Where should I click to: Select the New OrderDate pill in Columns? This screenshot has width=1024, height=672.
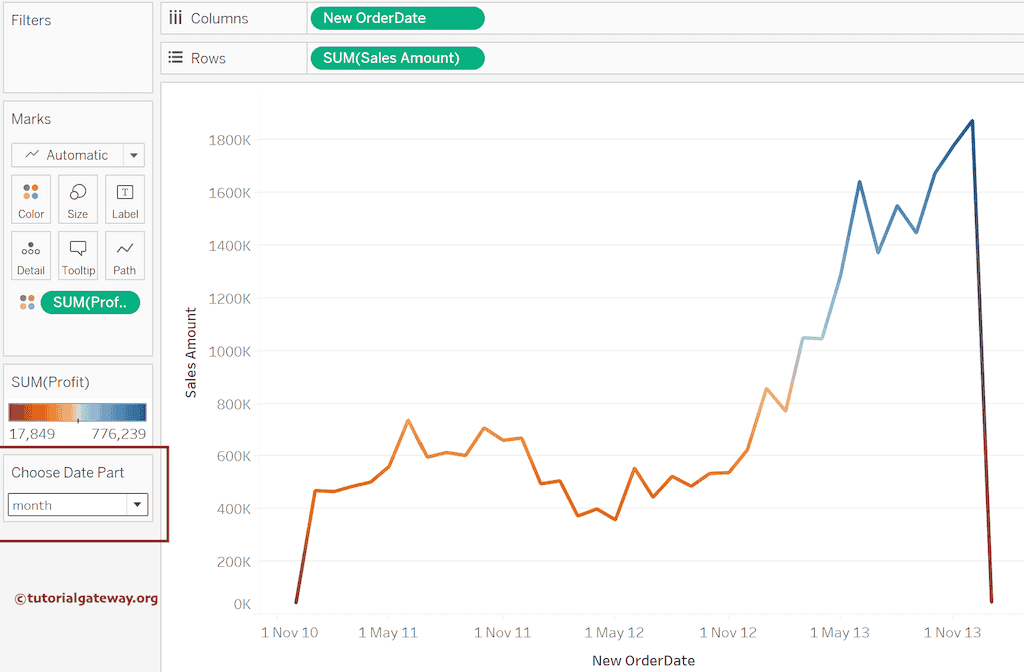(397, 18)
